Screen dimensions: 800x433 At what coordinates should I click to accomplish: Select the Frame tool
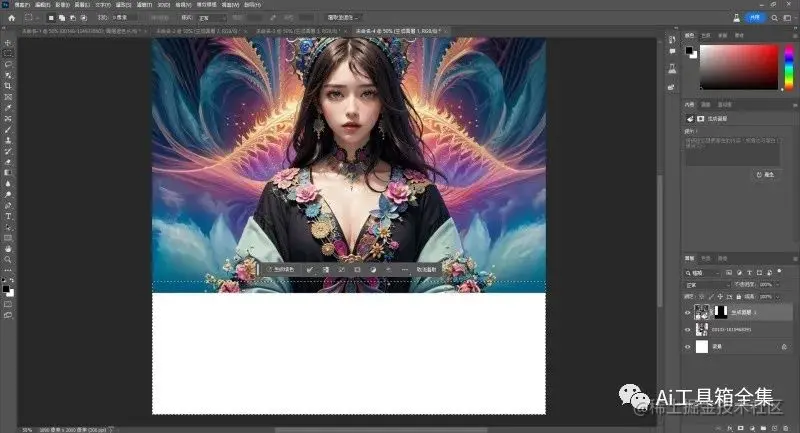click(8, 97)
